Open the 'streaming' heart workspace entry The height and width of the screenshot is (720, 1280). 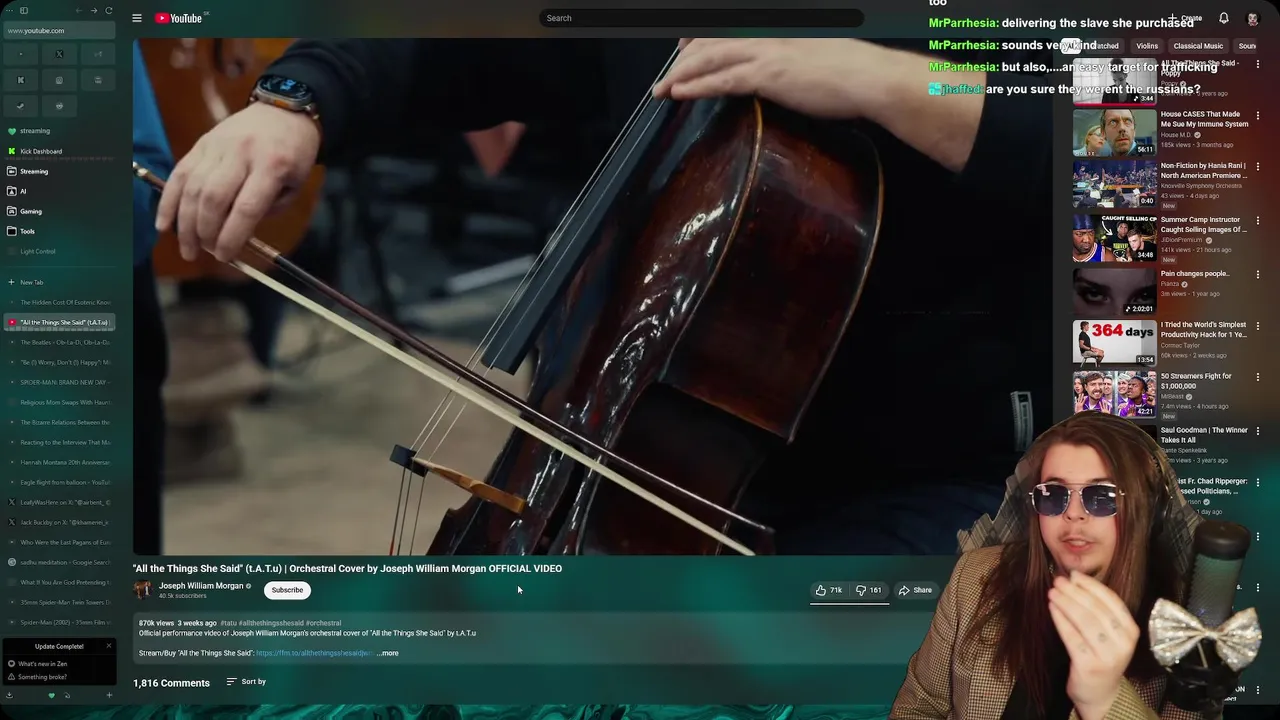(59, 131)
